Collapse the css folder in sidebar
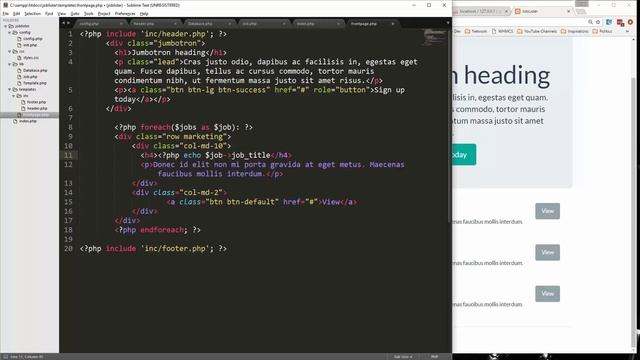This screenshot has width=640, height=360. coord(9,51)
